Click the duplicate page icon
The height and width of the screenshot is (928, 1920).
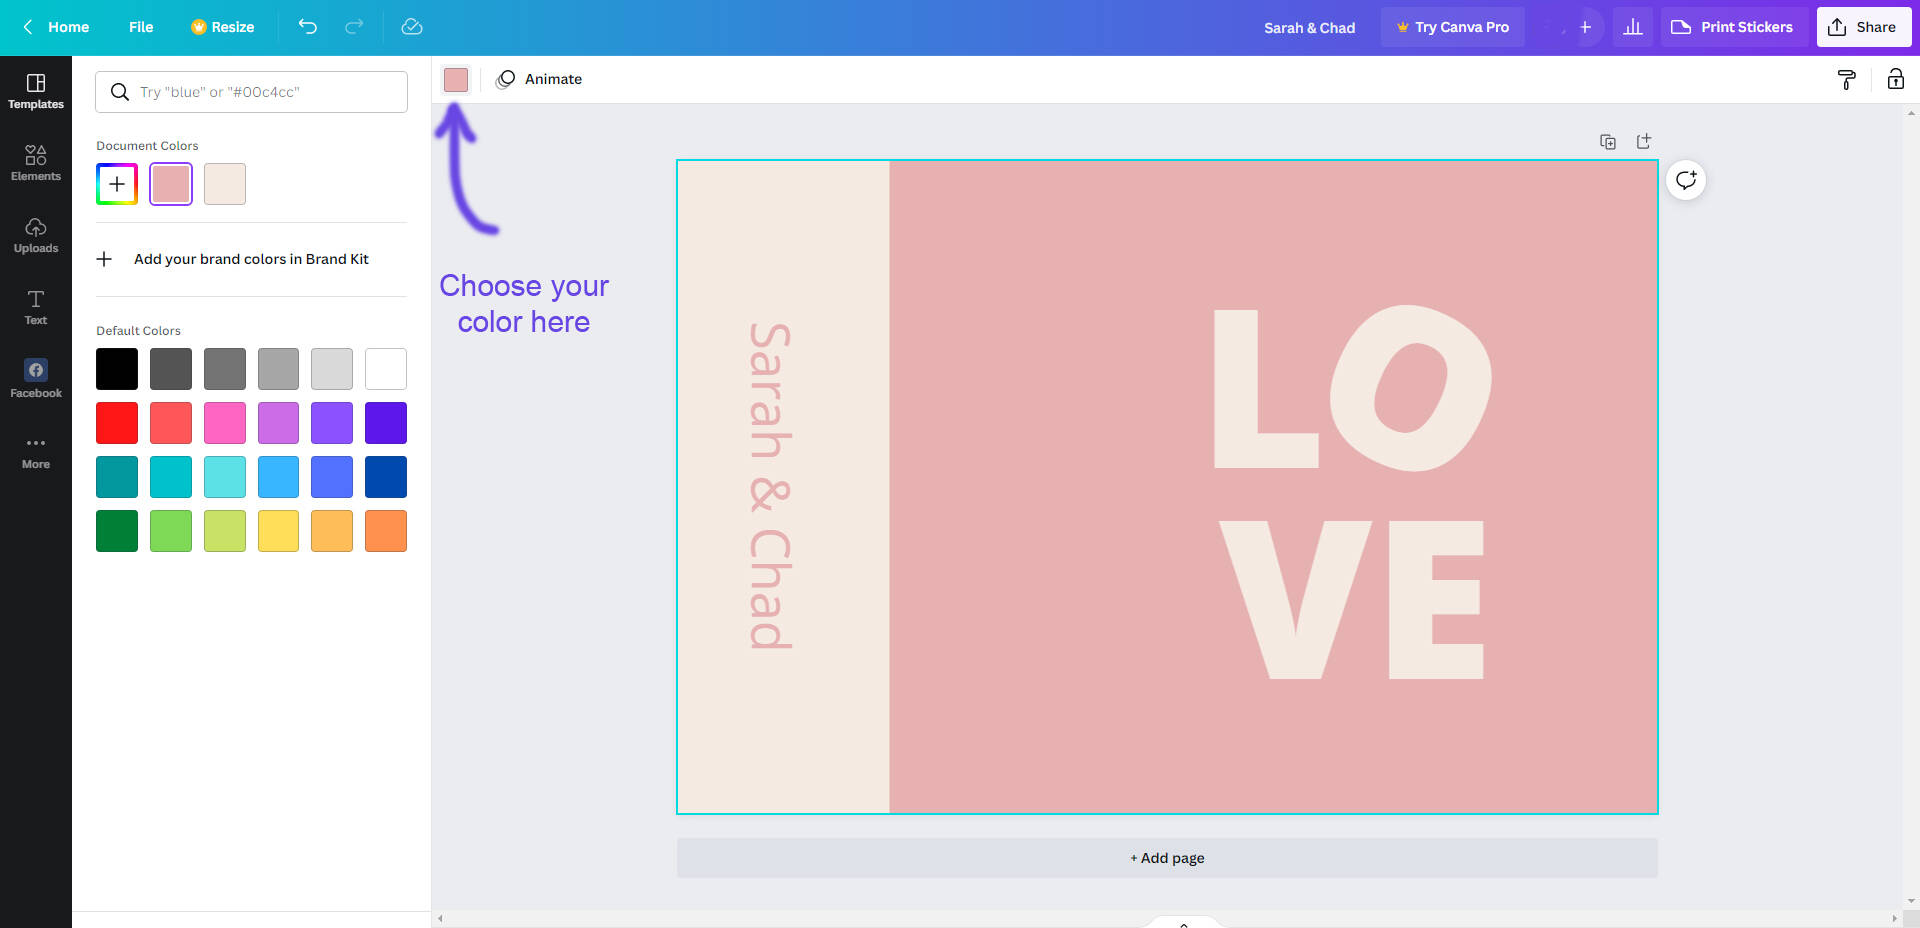point(1608,142)
